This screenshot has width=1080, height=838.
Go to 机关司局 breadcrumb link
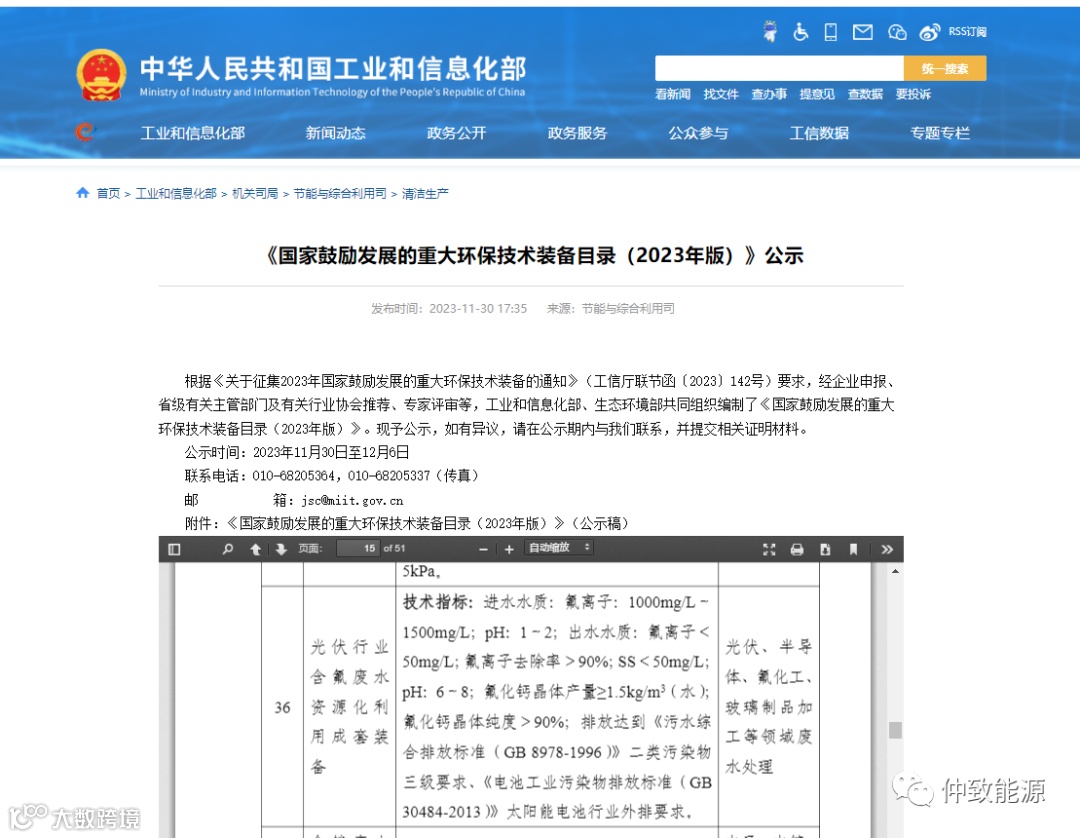[255, 193]
